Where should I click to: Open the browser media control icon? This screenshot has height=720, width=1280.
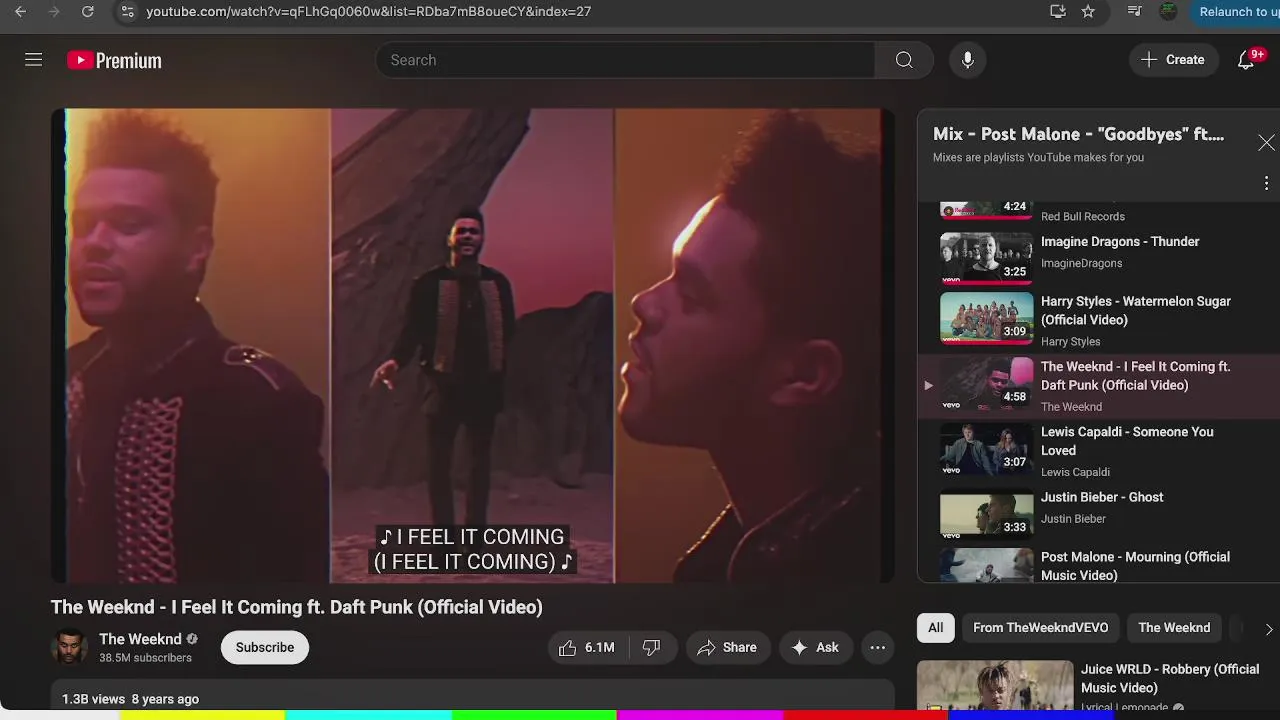pos(1134,12)
